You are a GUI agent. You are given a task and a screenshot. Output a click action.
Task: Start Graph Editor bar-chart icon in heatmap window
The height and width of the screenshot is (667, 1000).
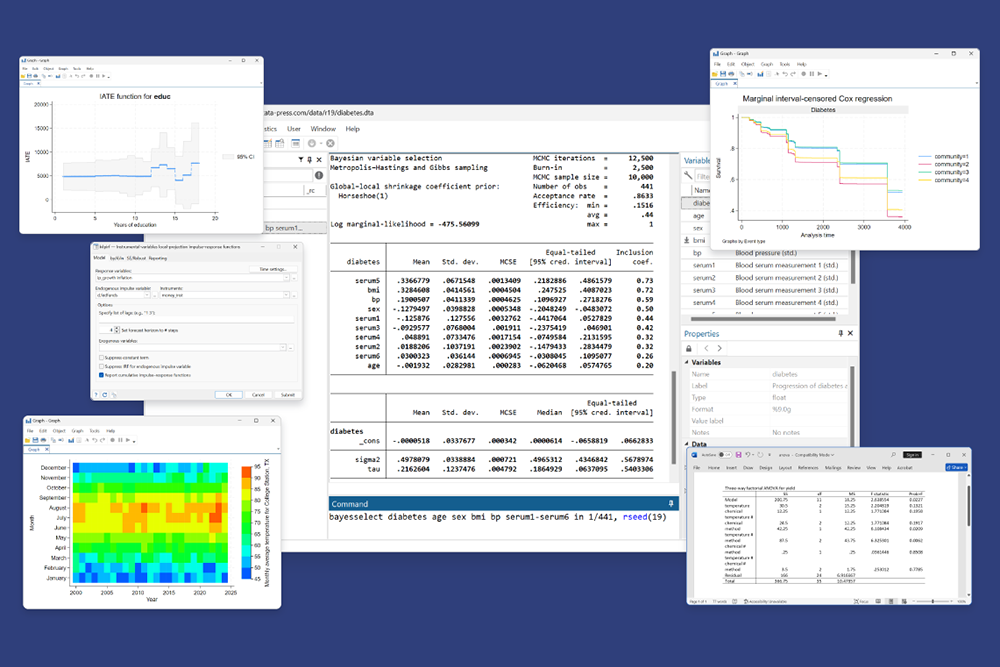[x=71, y=440]
